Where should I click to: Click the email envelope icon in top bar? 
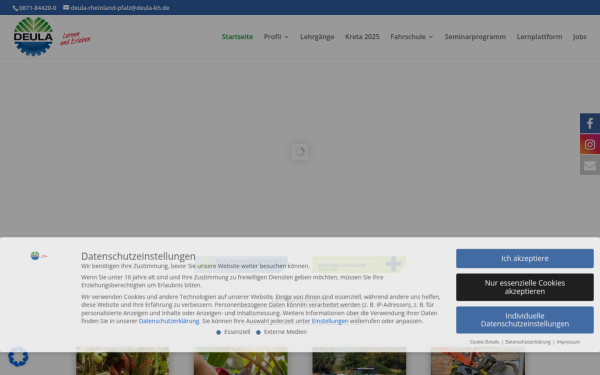66,7
